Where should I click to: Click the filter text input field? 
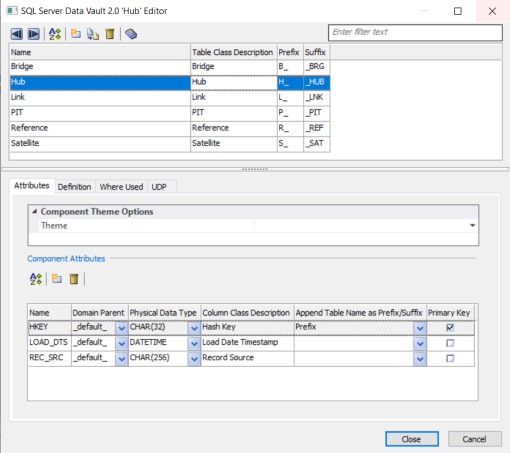coord(415,32)
